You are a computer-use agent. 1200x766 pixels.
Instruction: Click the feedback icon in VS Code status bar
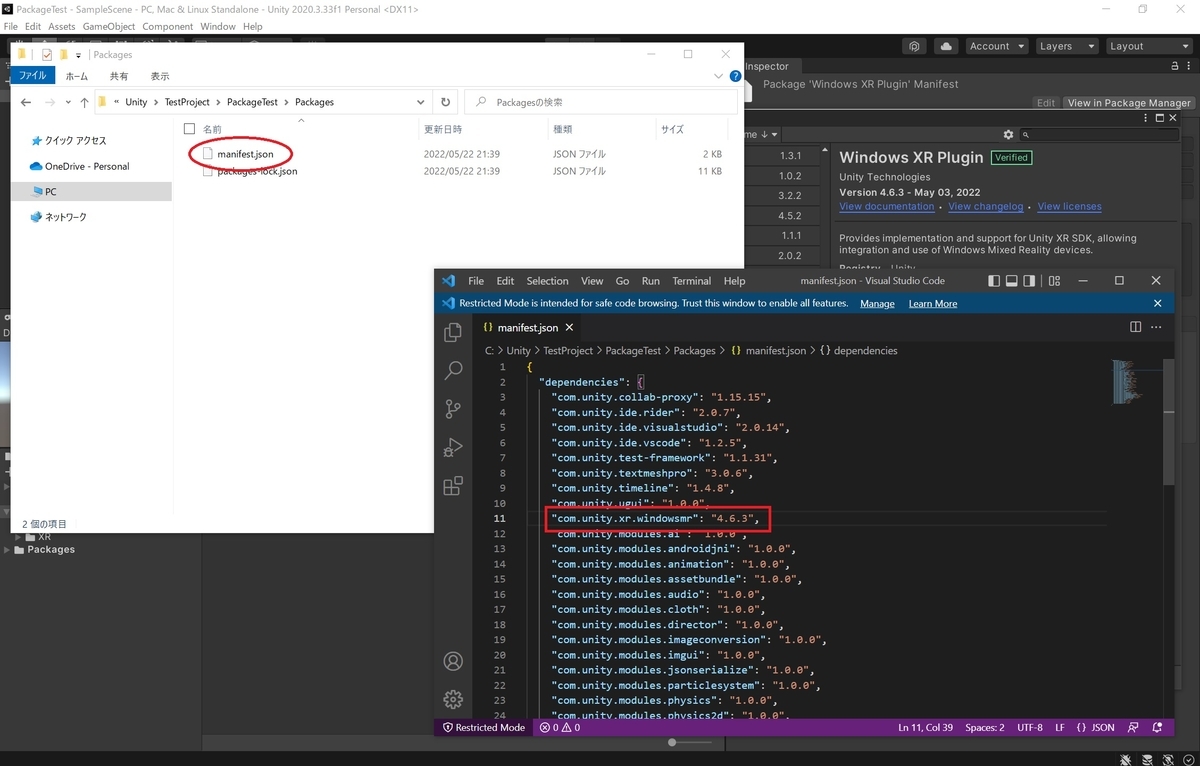click(x=1133, y=727)
